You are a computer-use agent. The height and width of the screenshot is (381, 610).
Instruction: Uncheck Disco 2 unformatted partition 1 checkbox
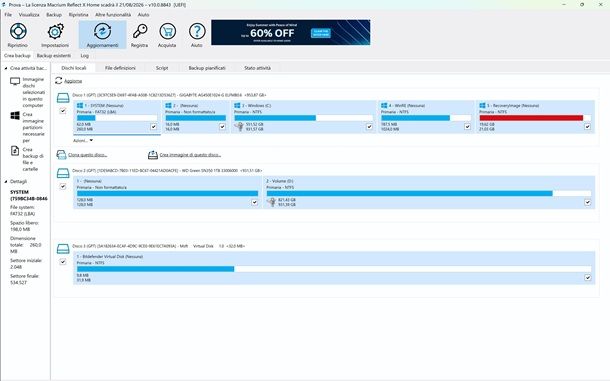click(x=254, y=202)
